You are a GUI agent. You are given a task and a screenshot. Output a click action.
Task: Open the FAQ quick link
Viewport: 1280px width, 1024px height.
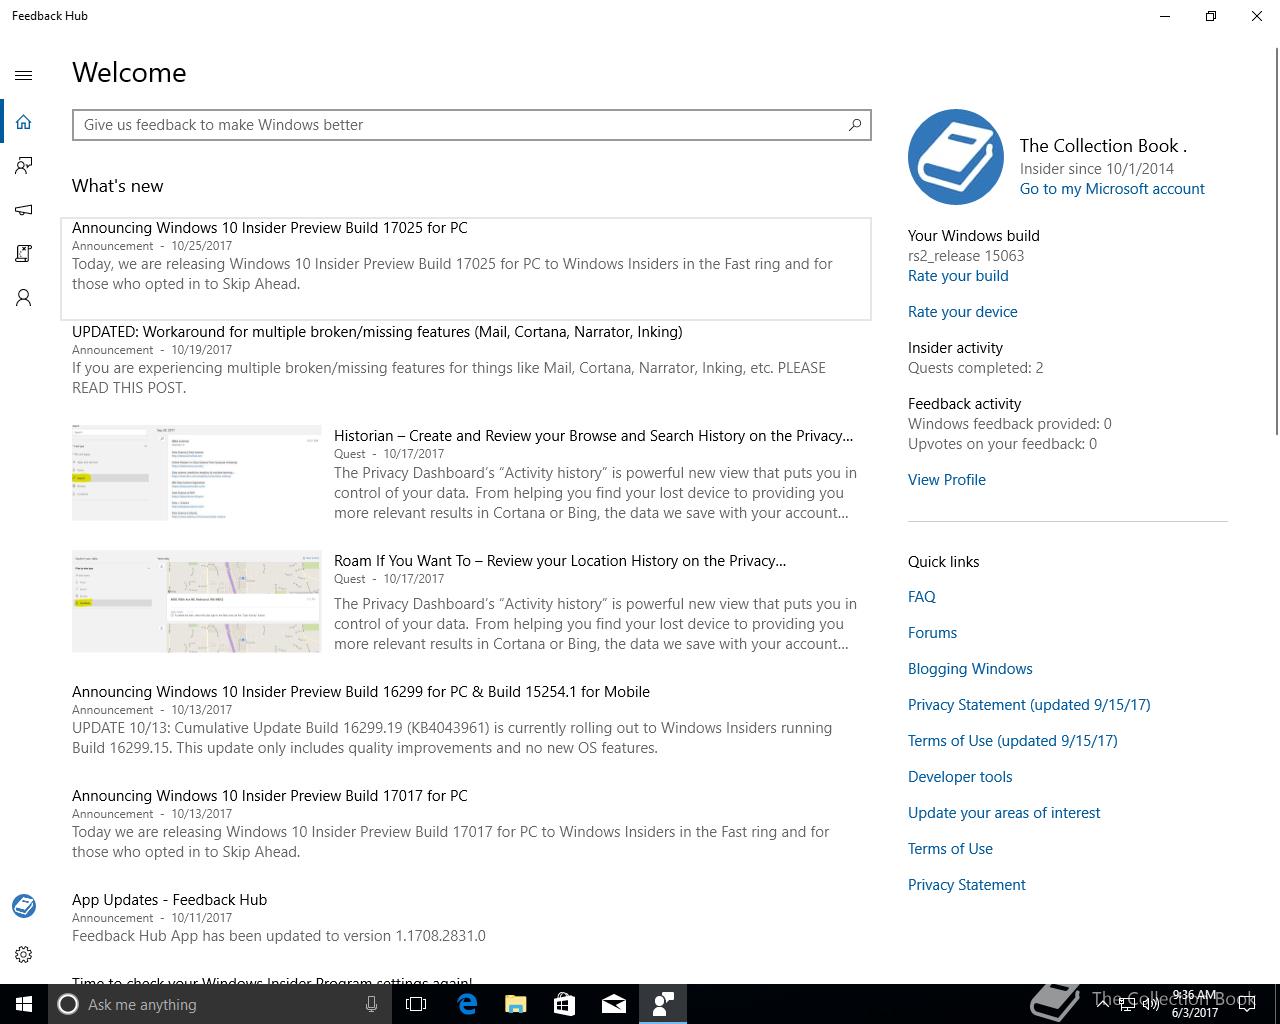point(921,597)
